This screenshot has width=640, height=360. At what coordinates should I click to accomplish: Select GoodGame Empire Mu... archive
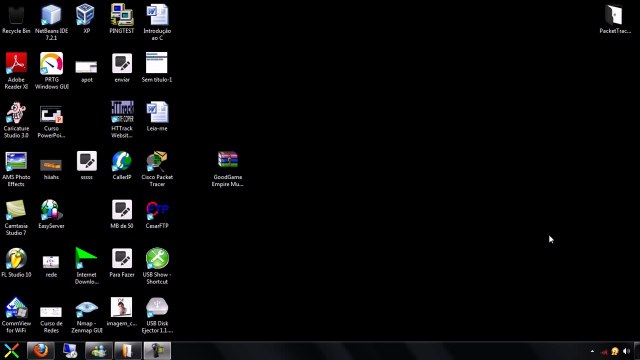(x=227, y=169)
